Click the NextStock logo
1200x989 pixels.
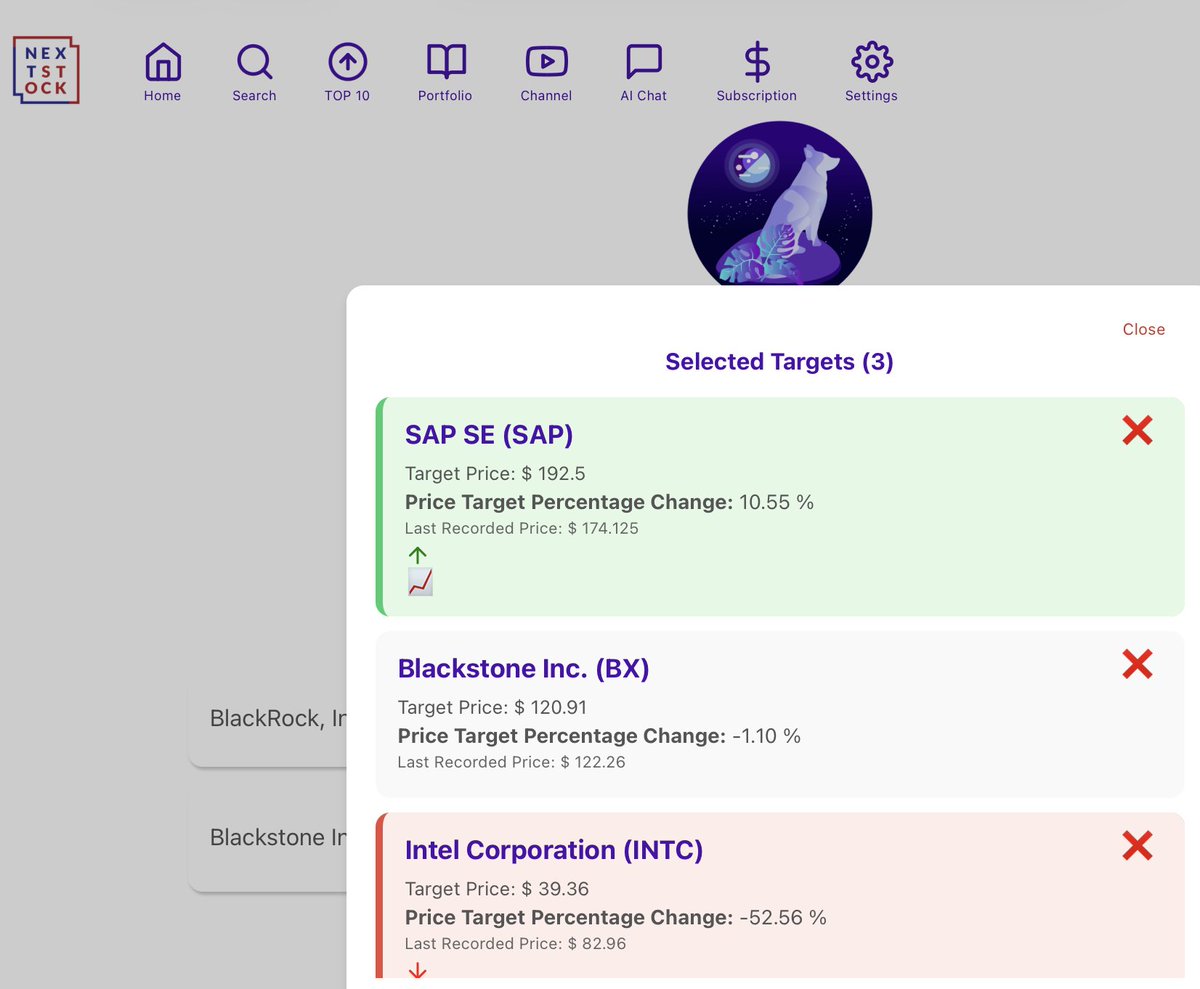click(x=46, y=70)
